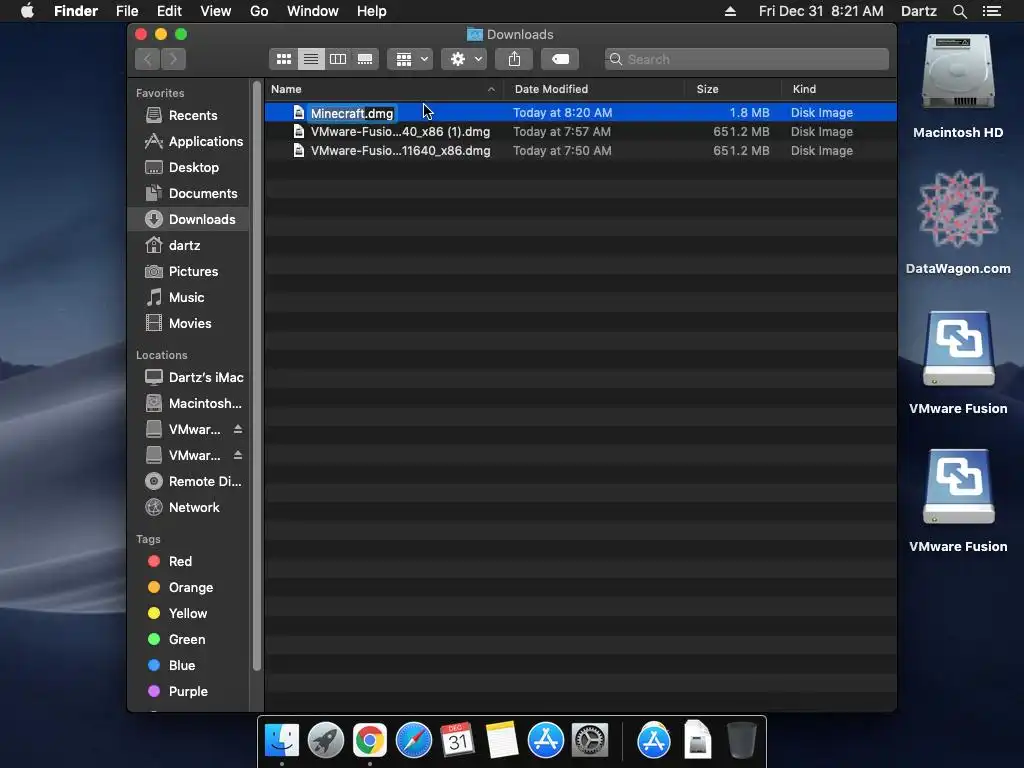Click the Finder search field
Image resolution: width=1024 pixels, height=768 pixels.
click(746, 59)
